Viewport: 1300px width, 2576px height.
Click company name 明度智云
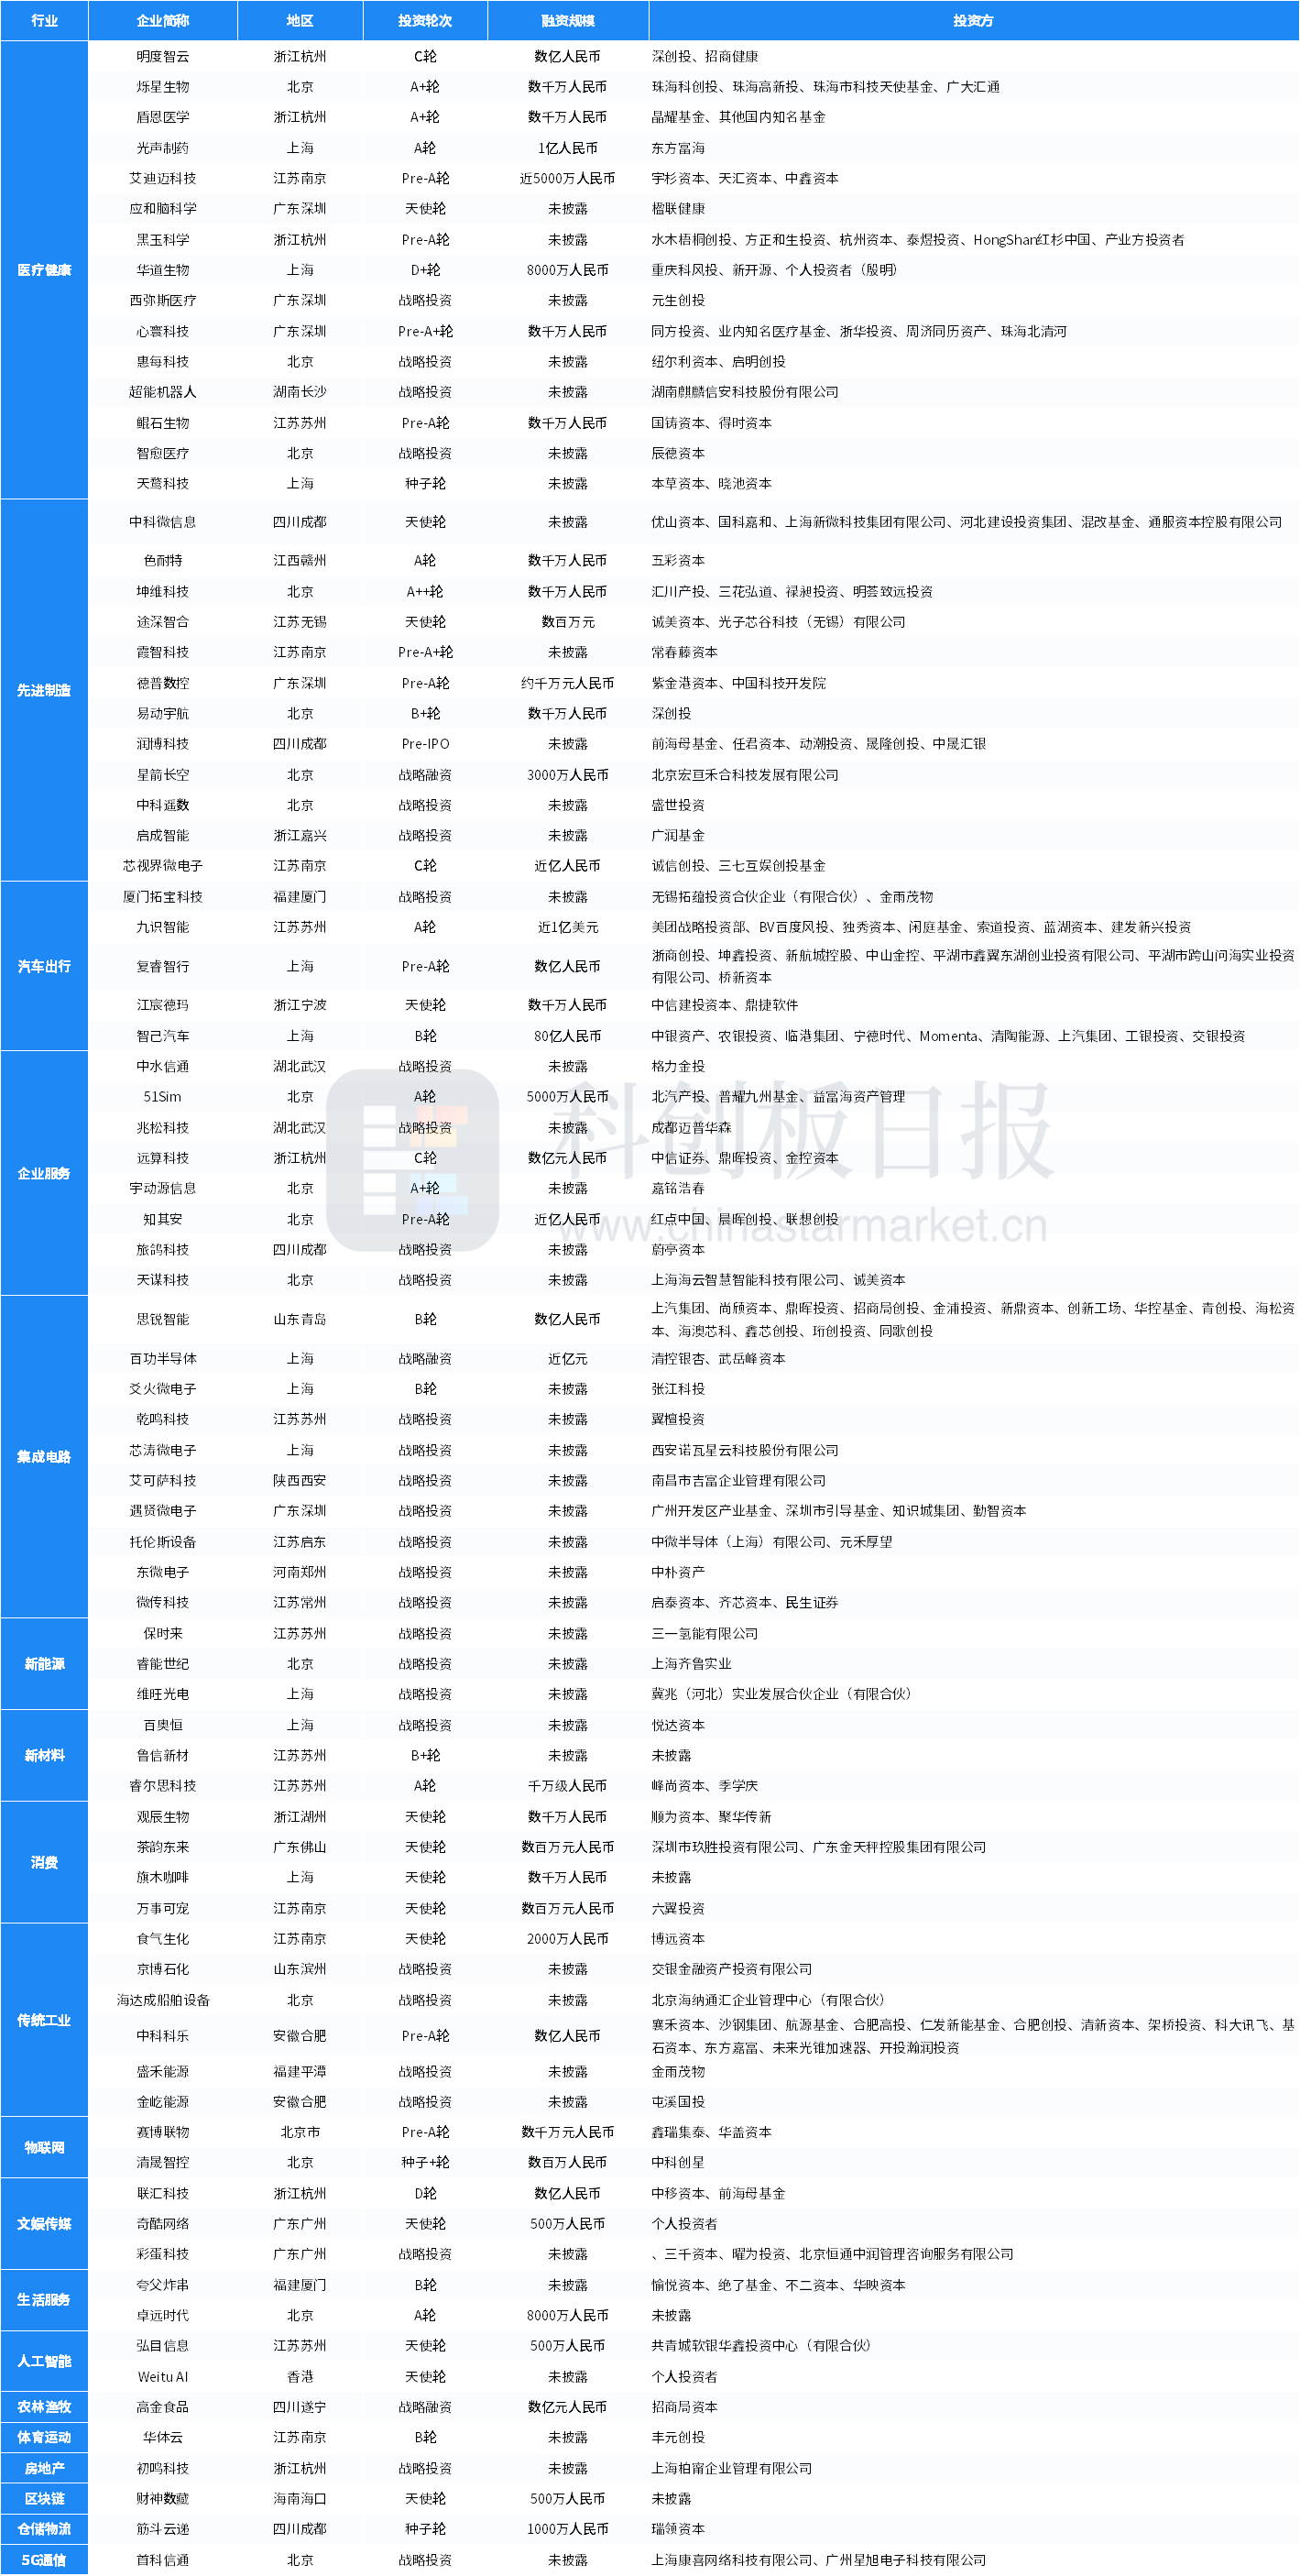point(163,57)
